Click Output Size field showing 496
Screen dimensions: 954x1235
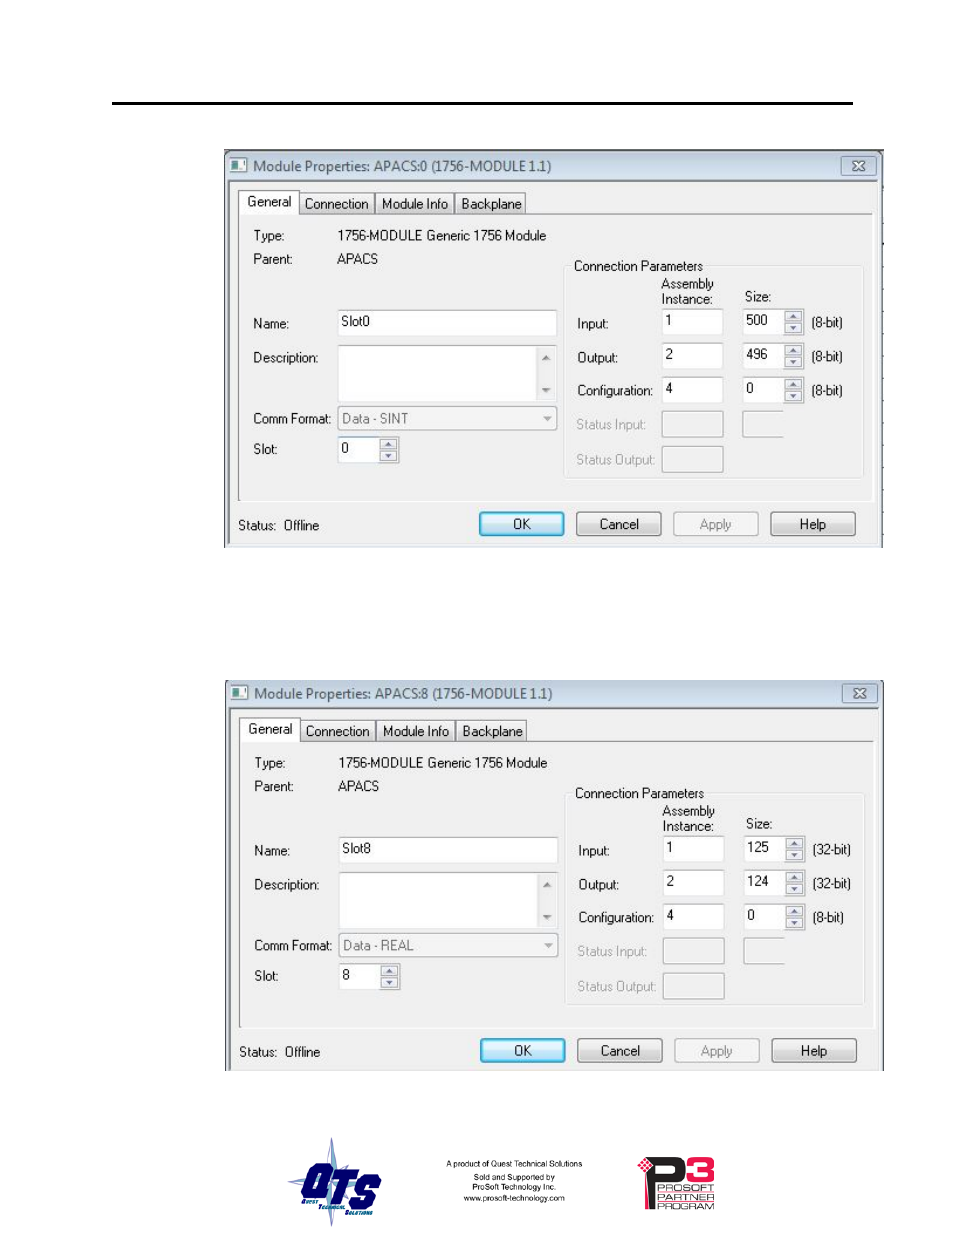[763, 356]
